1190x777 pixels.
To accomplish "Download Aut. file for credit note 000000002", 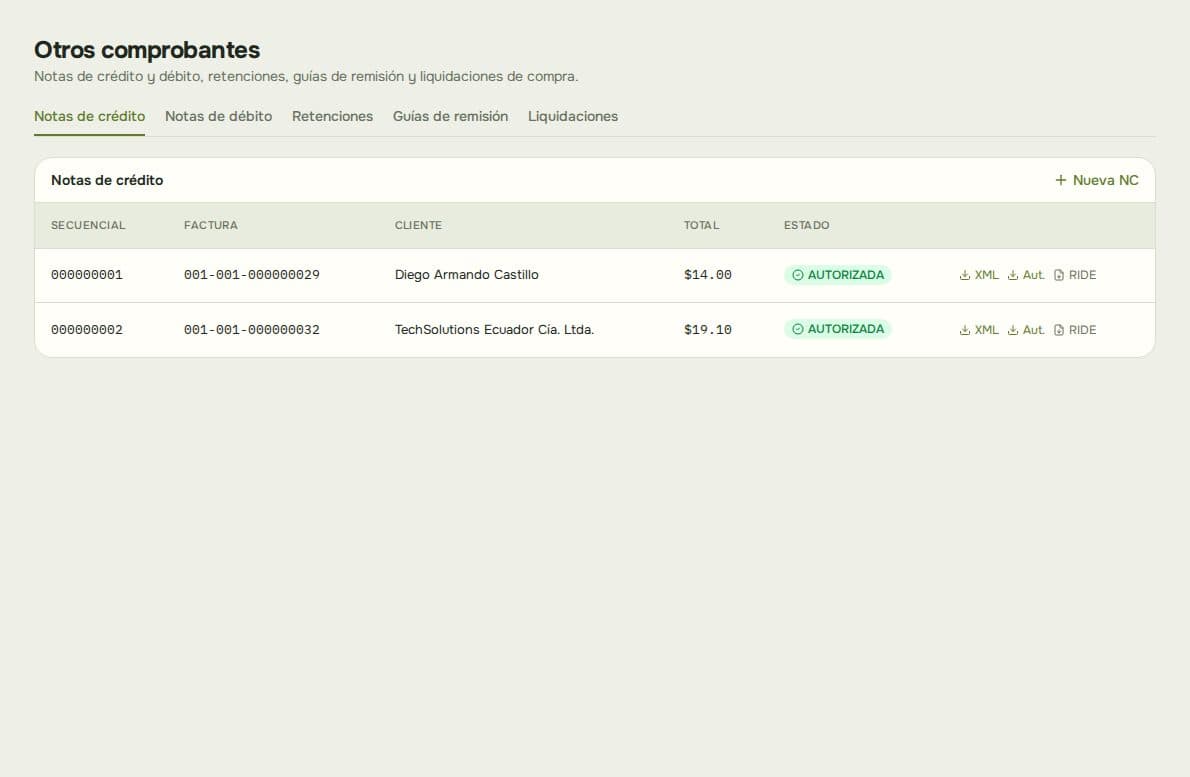I will coord(1026,329).
